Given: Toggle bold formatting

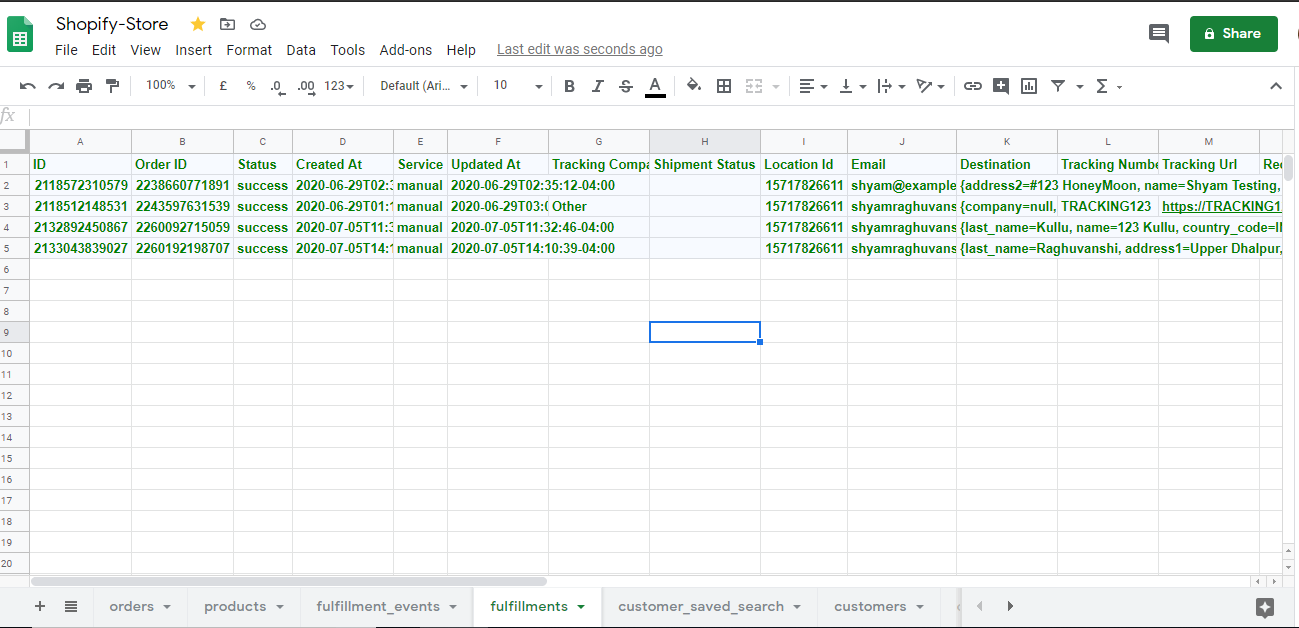Looking at the screenshot, I should [x=570, y=86].
